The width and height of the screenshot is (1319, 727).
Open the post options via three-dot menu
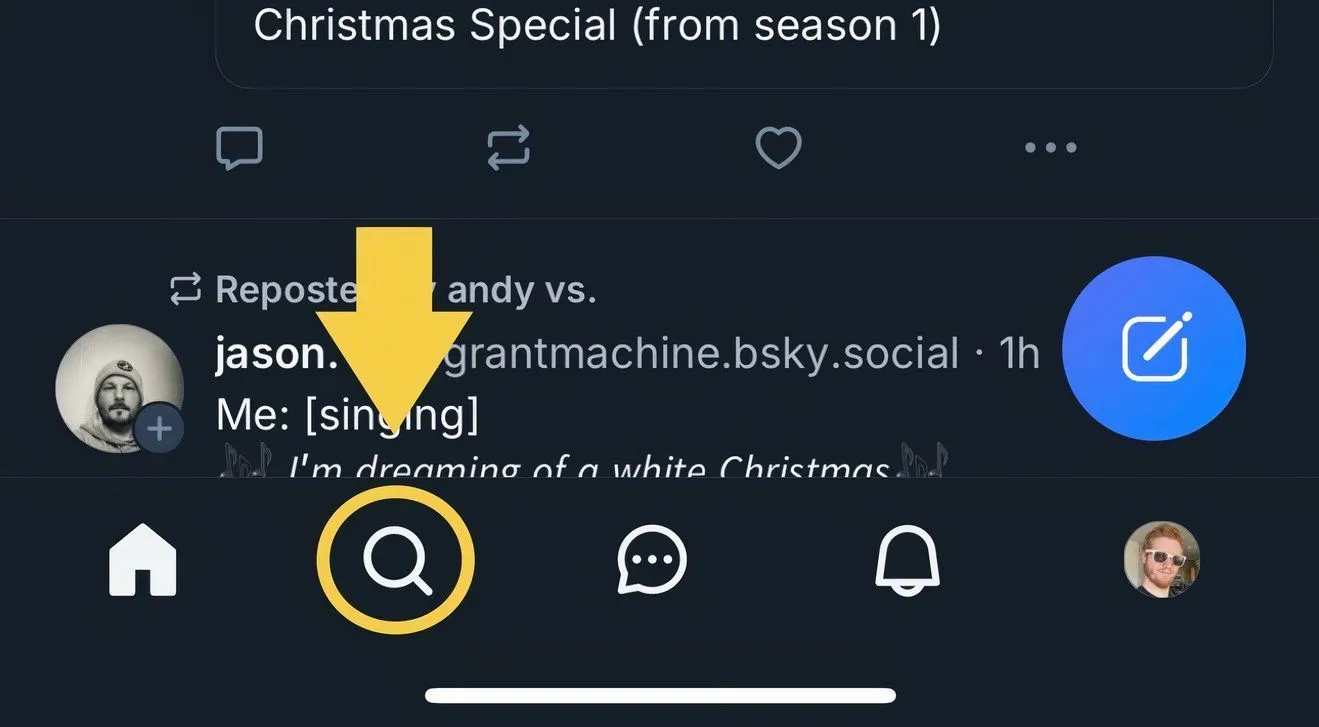[1050, 147]
